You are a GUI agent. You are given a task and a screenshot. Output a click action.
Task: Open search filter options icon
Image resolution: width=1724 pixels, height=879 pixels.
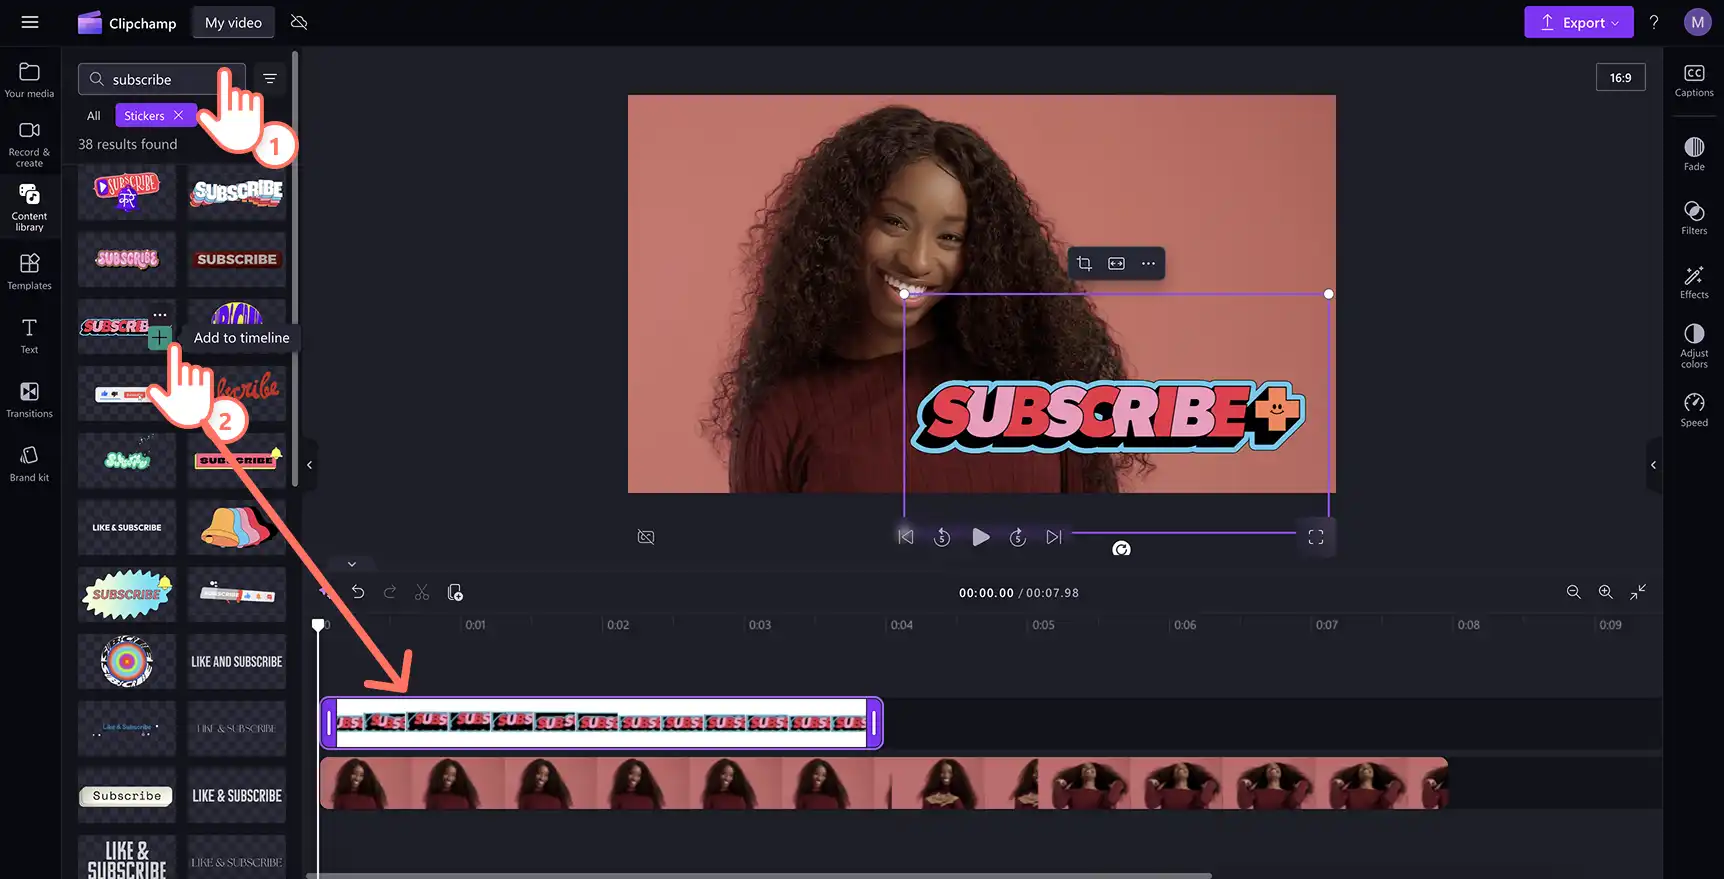point(270,79)
